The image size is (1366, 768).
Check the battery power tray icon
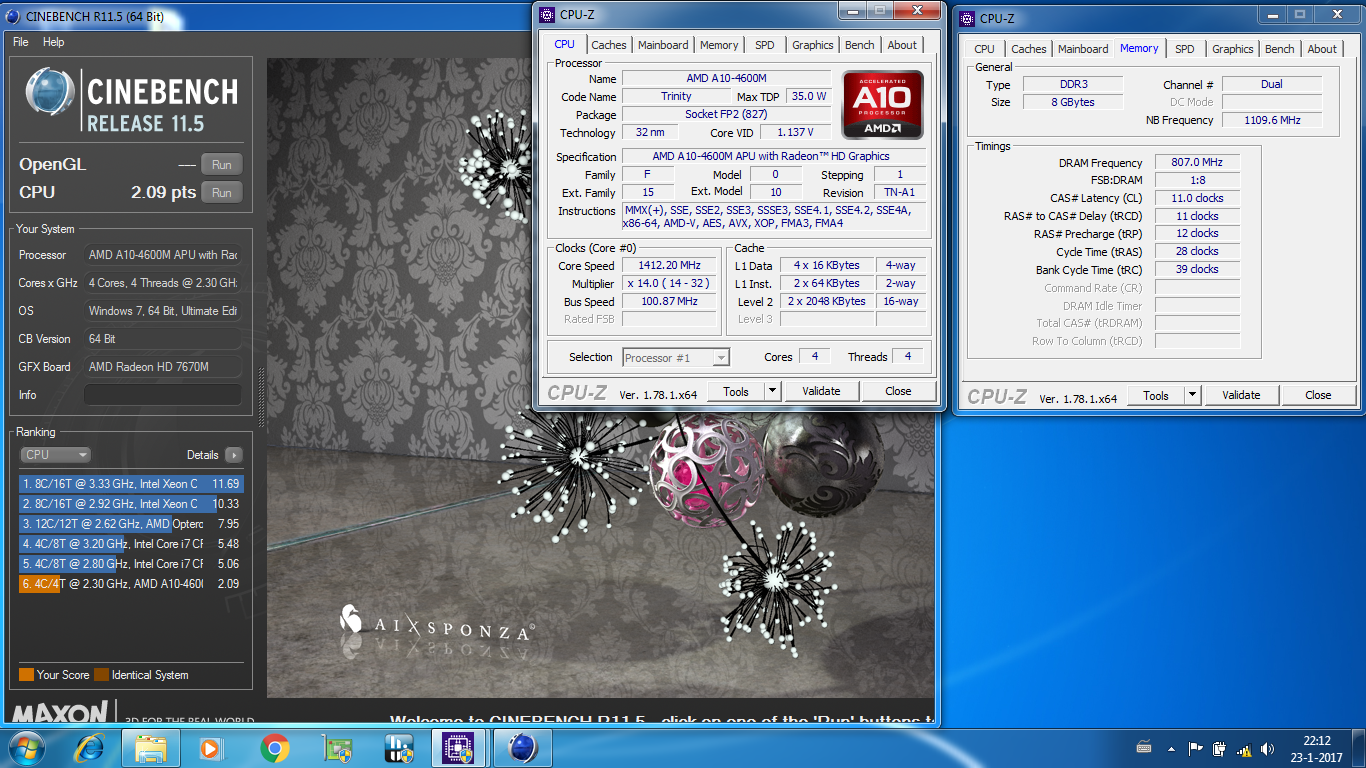1219,748
